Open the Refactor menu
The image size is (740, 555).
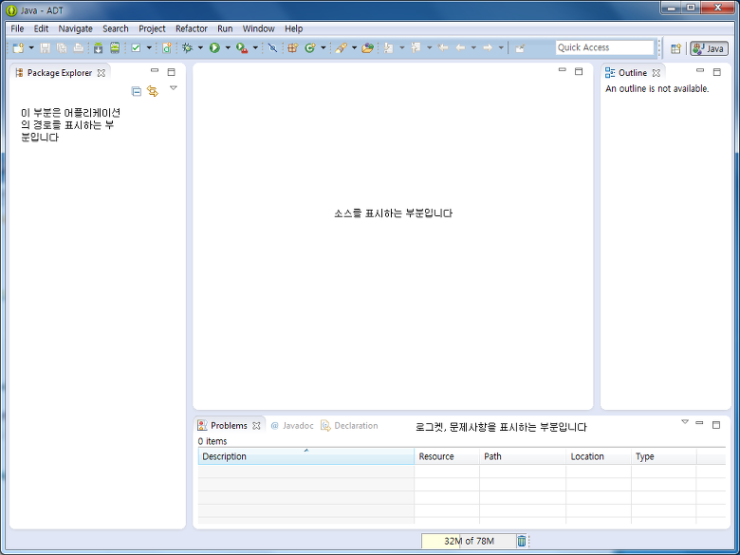[192, 28]
